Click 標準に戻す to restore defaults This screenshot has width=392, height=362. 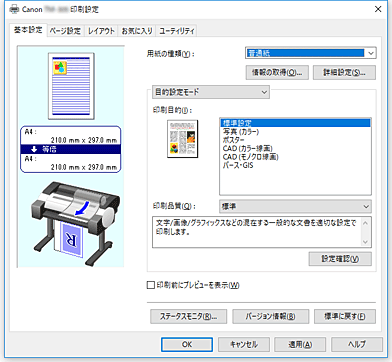[x=345, y=316]
